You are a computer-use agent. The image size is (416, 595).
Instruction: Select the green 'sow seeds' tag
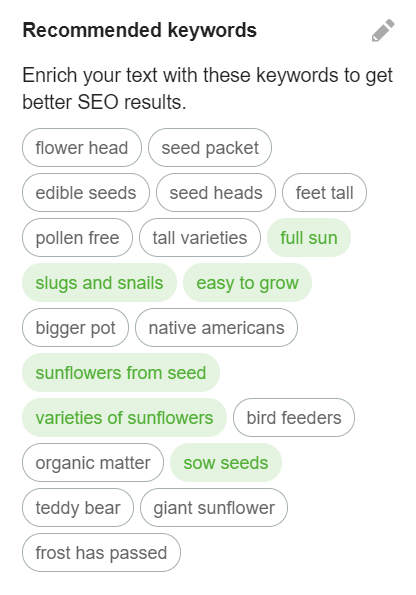tap(226, 463)
